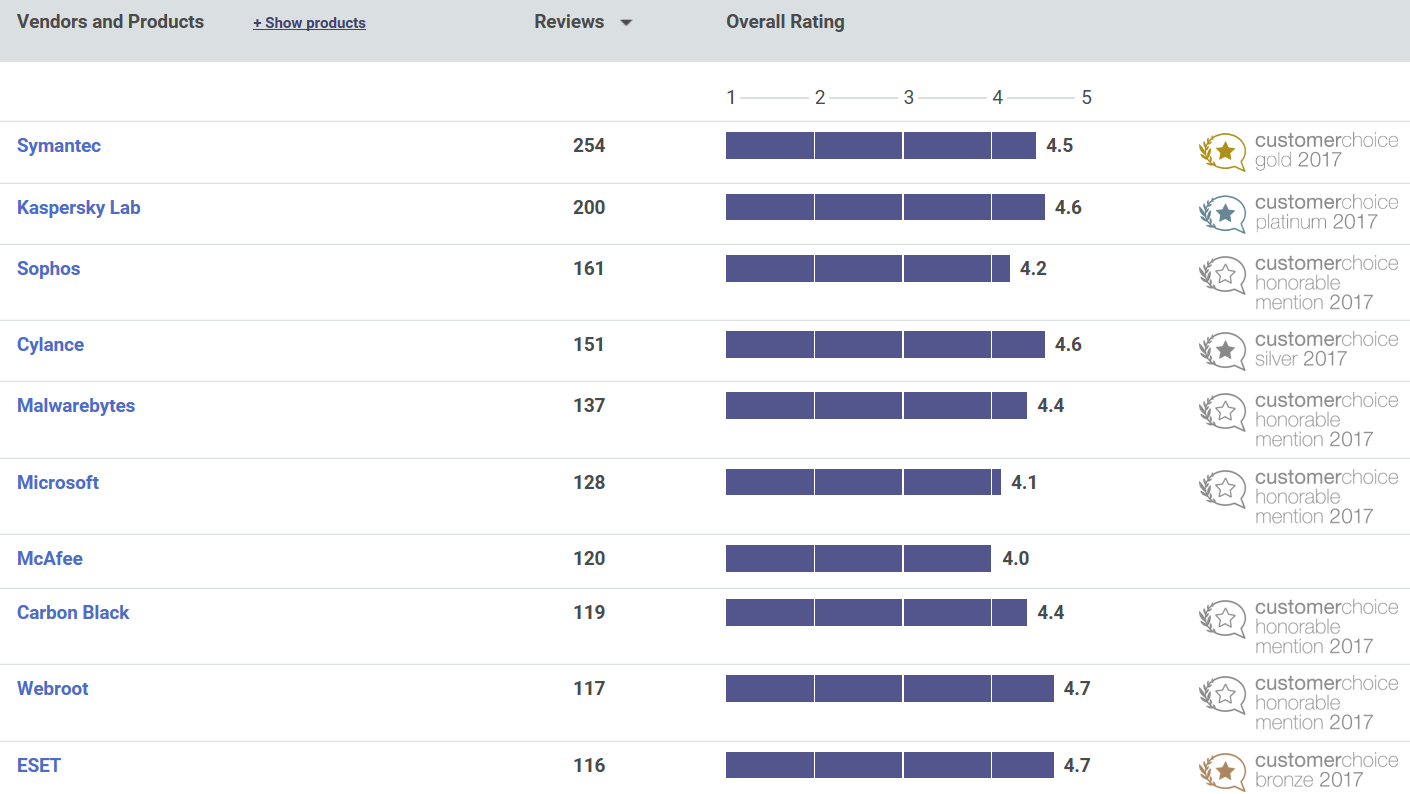Open the Carbon Black vendor link
This screenshot has width=1410, height=794.
coord(73,613)
